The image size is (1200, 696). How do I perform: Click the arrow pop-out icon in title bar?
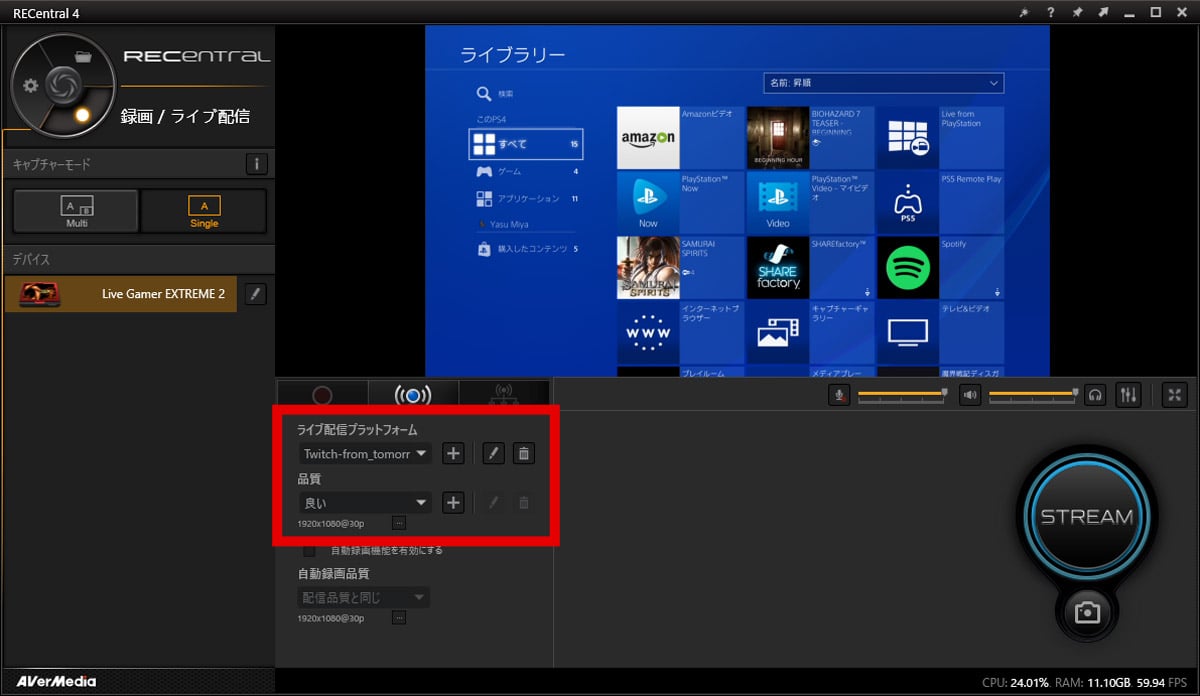click(1103, 12)
